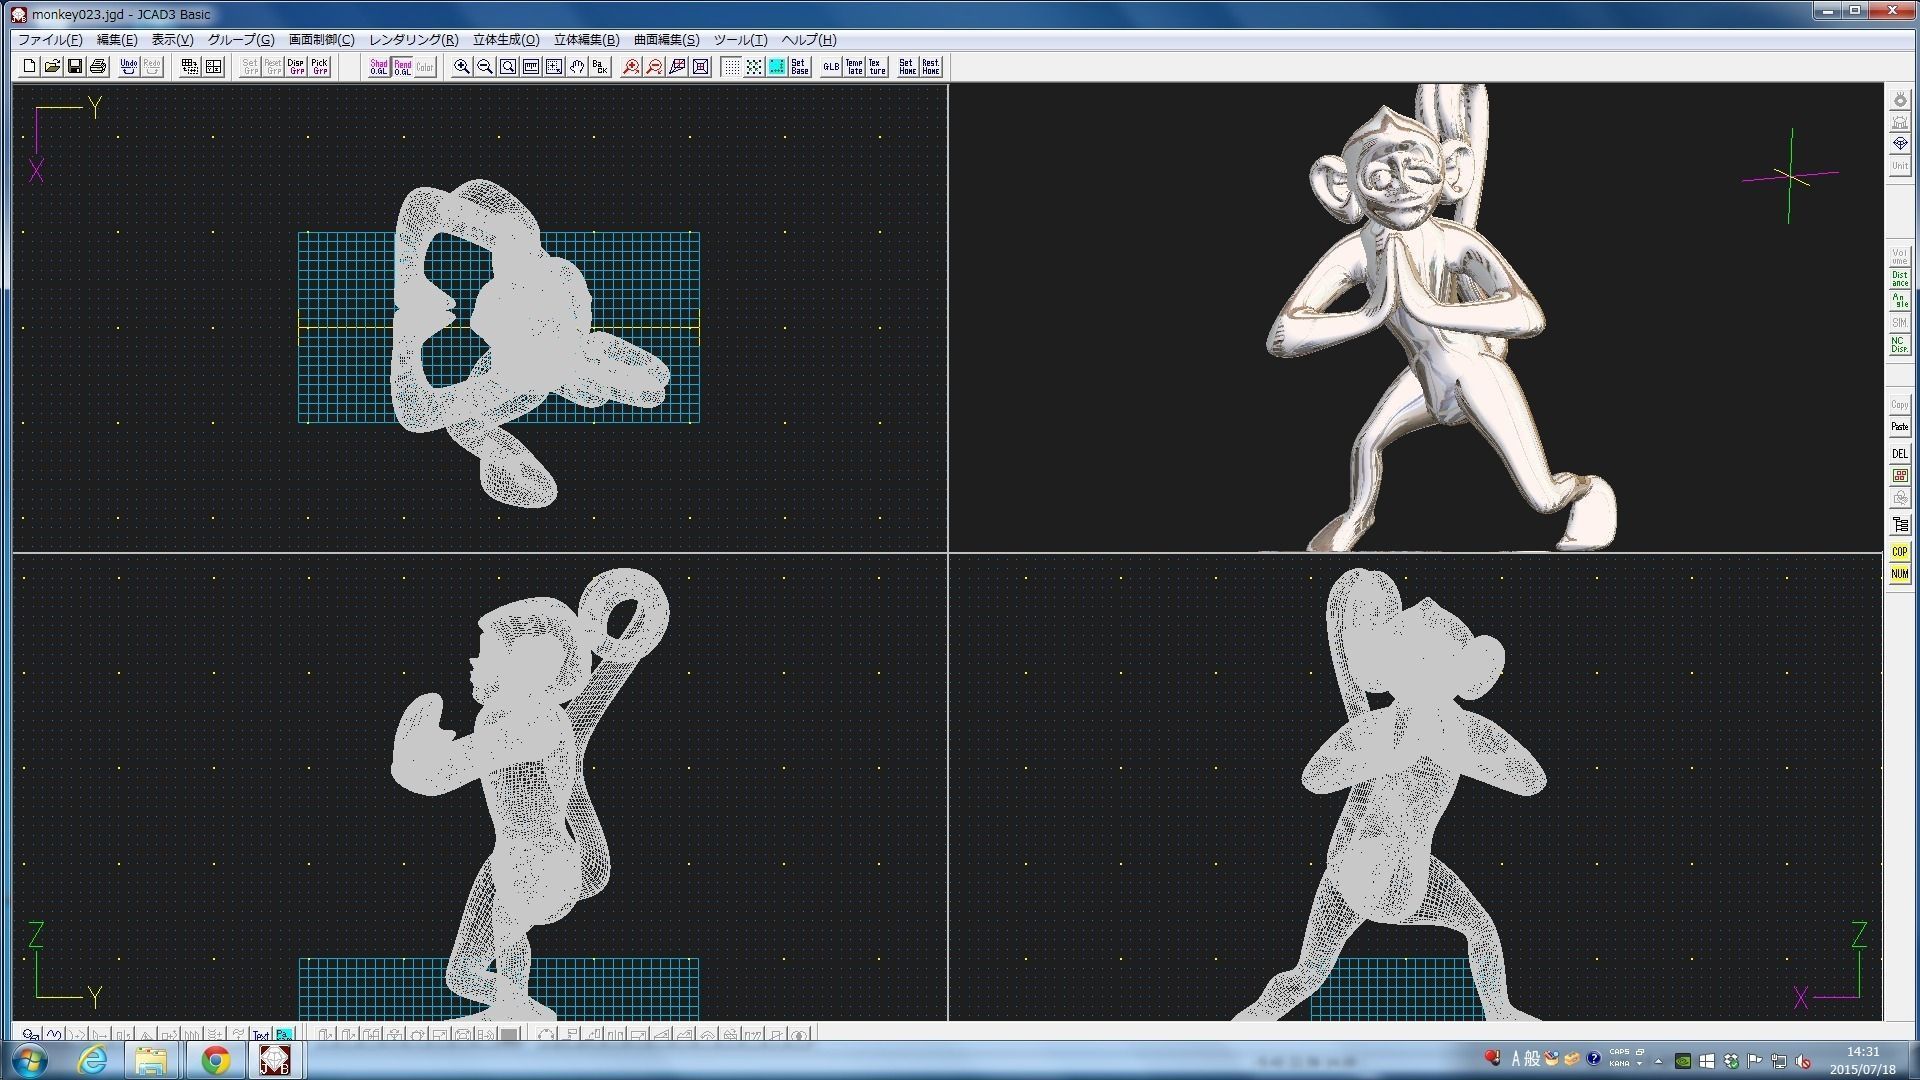Click the Set Base button
Viewport: 1920px width, 1080px height.
(799, 67)
